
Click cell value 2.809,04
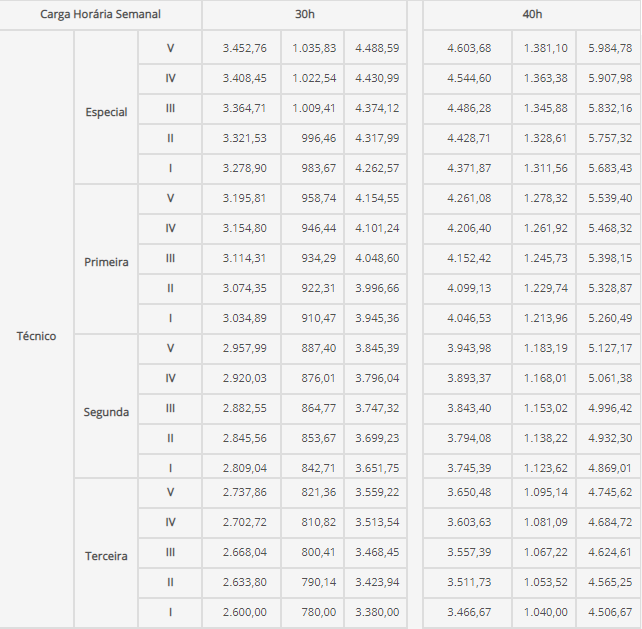[x=244, y=468]
